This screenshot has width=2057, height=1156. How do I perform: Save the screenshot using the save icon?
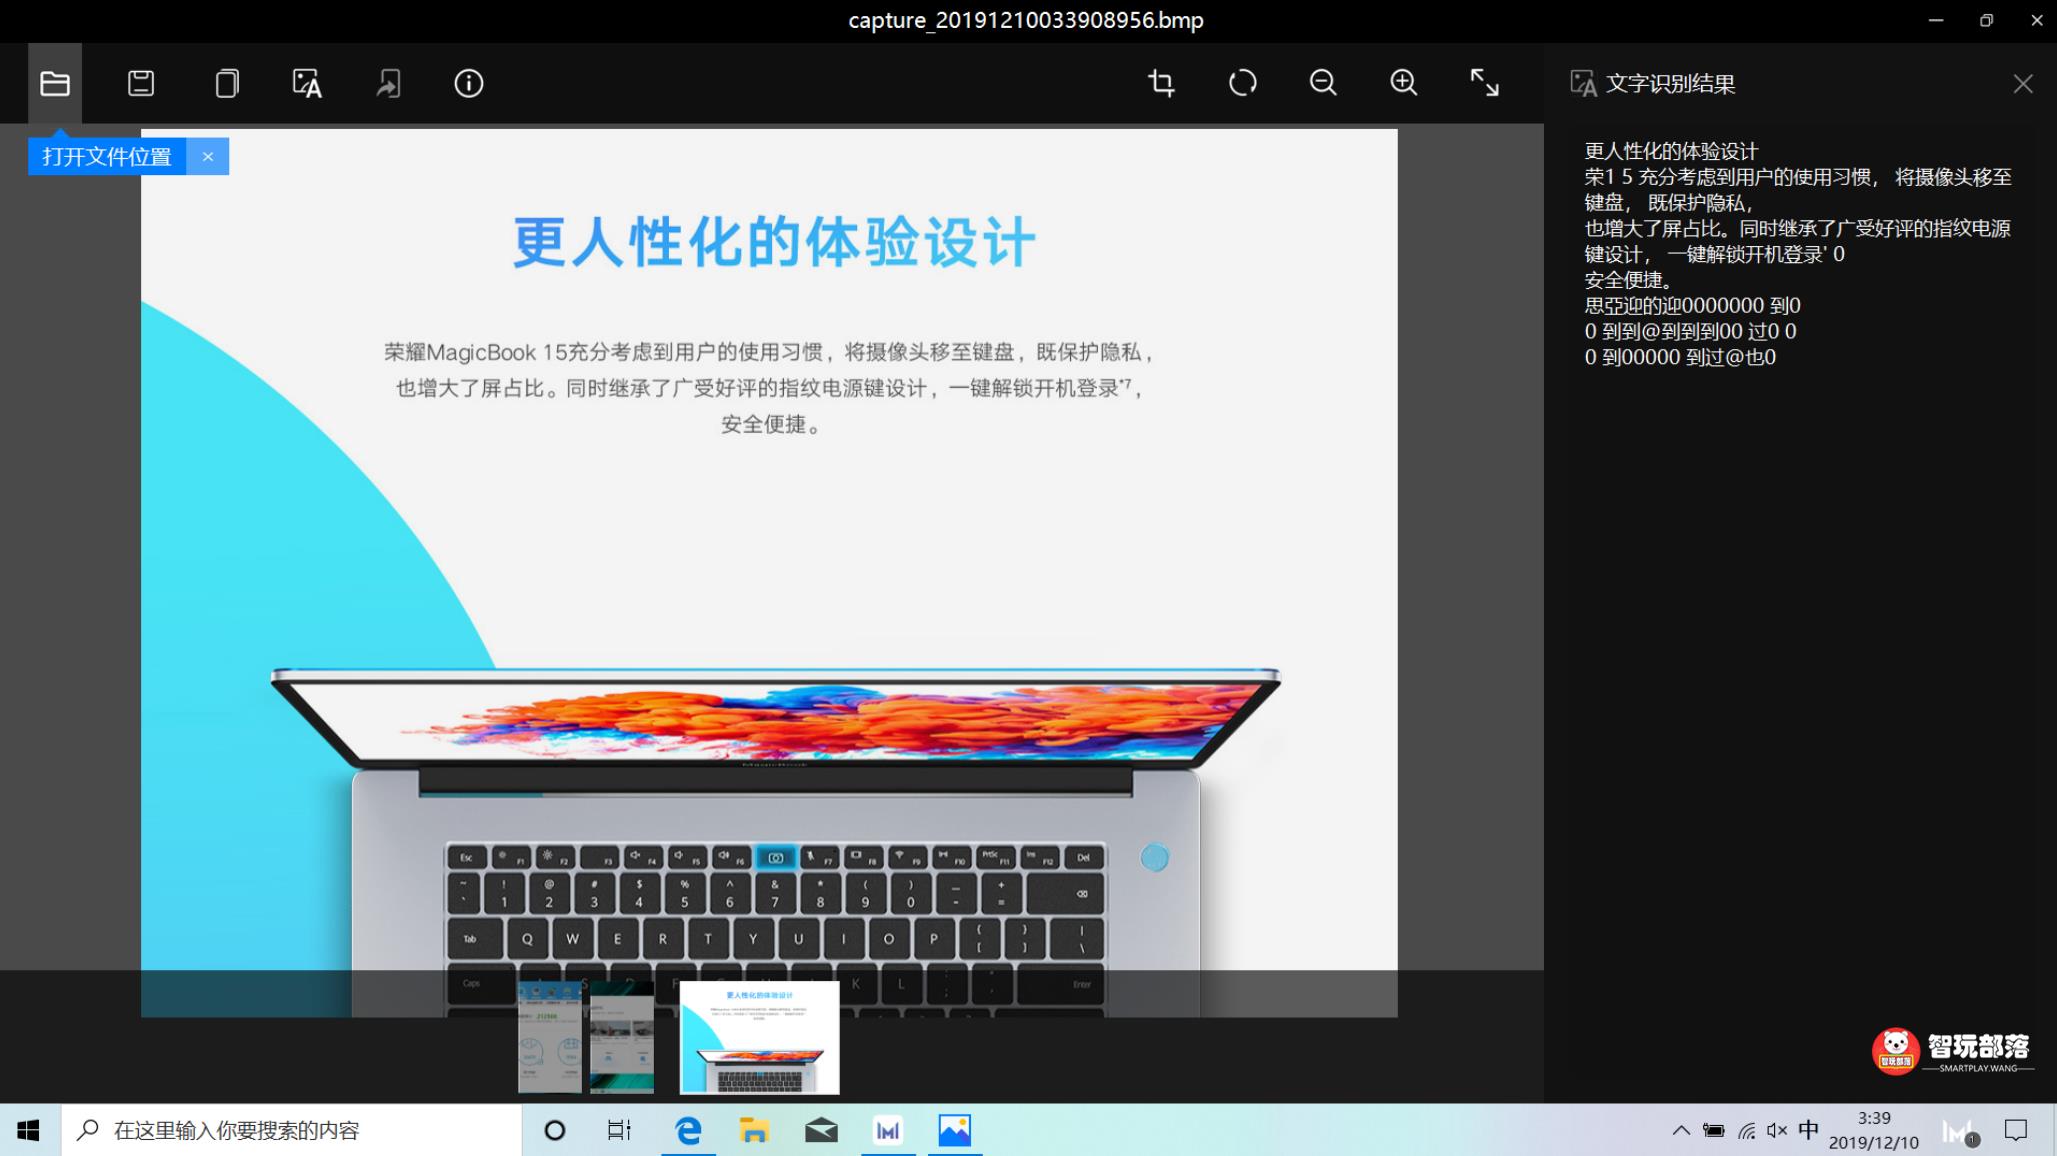point(140,83)
